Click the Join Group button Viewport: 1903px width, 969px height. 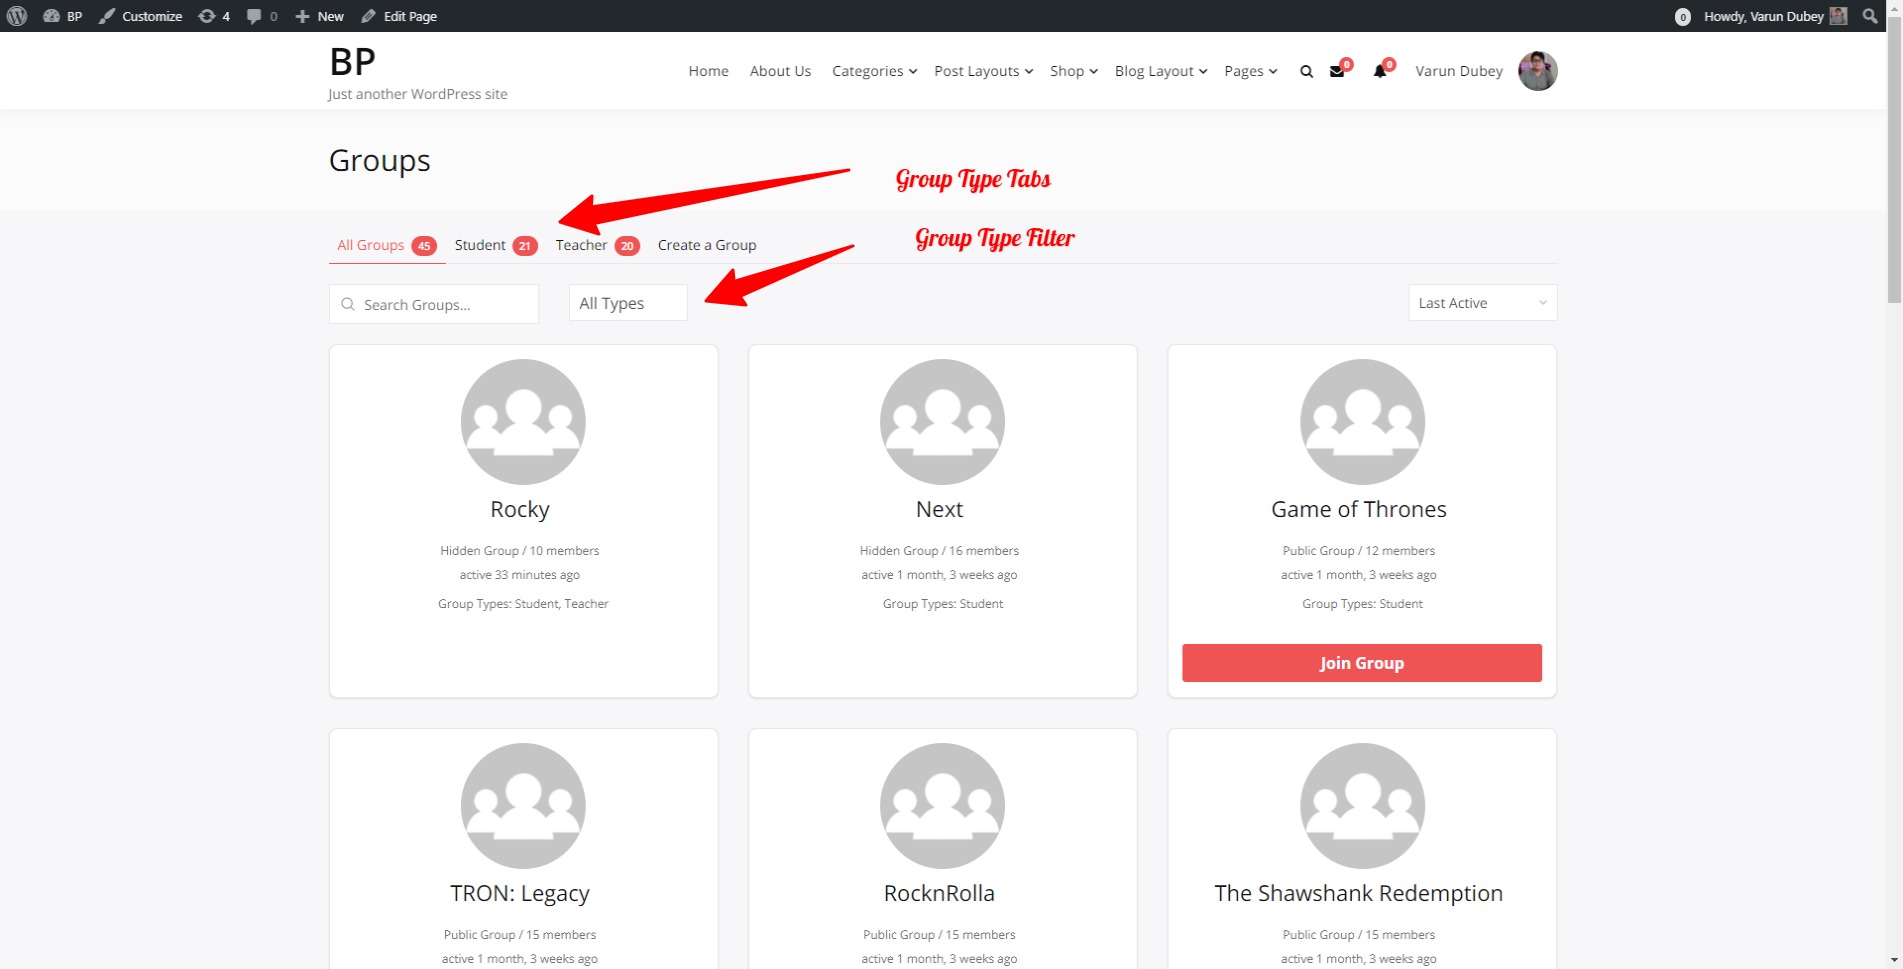click(1361, 663)
